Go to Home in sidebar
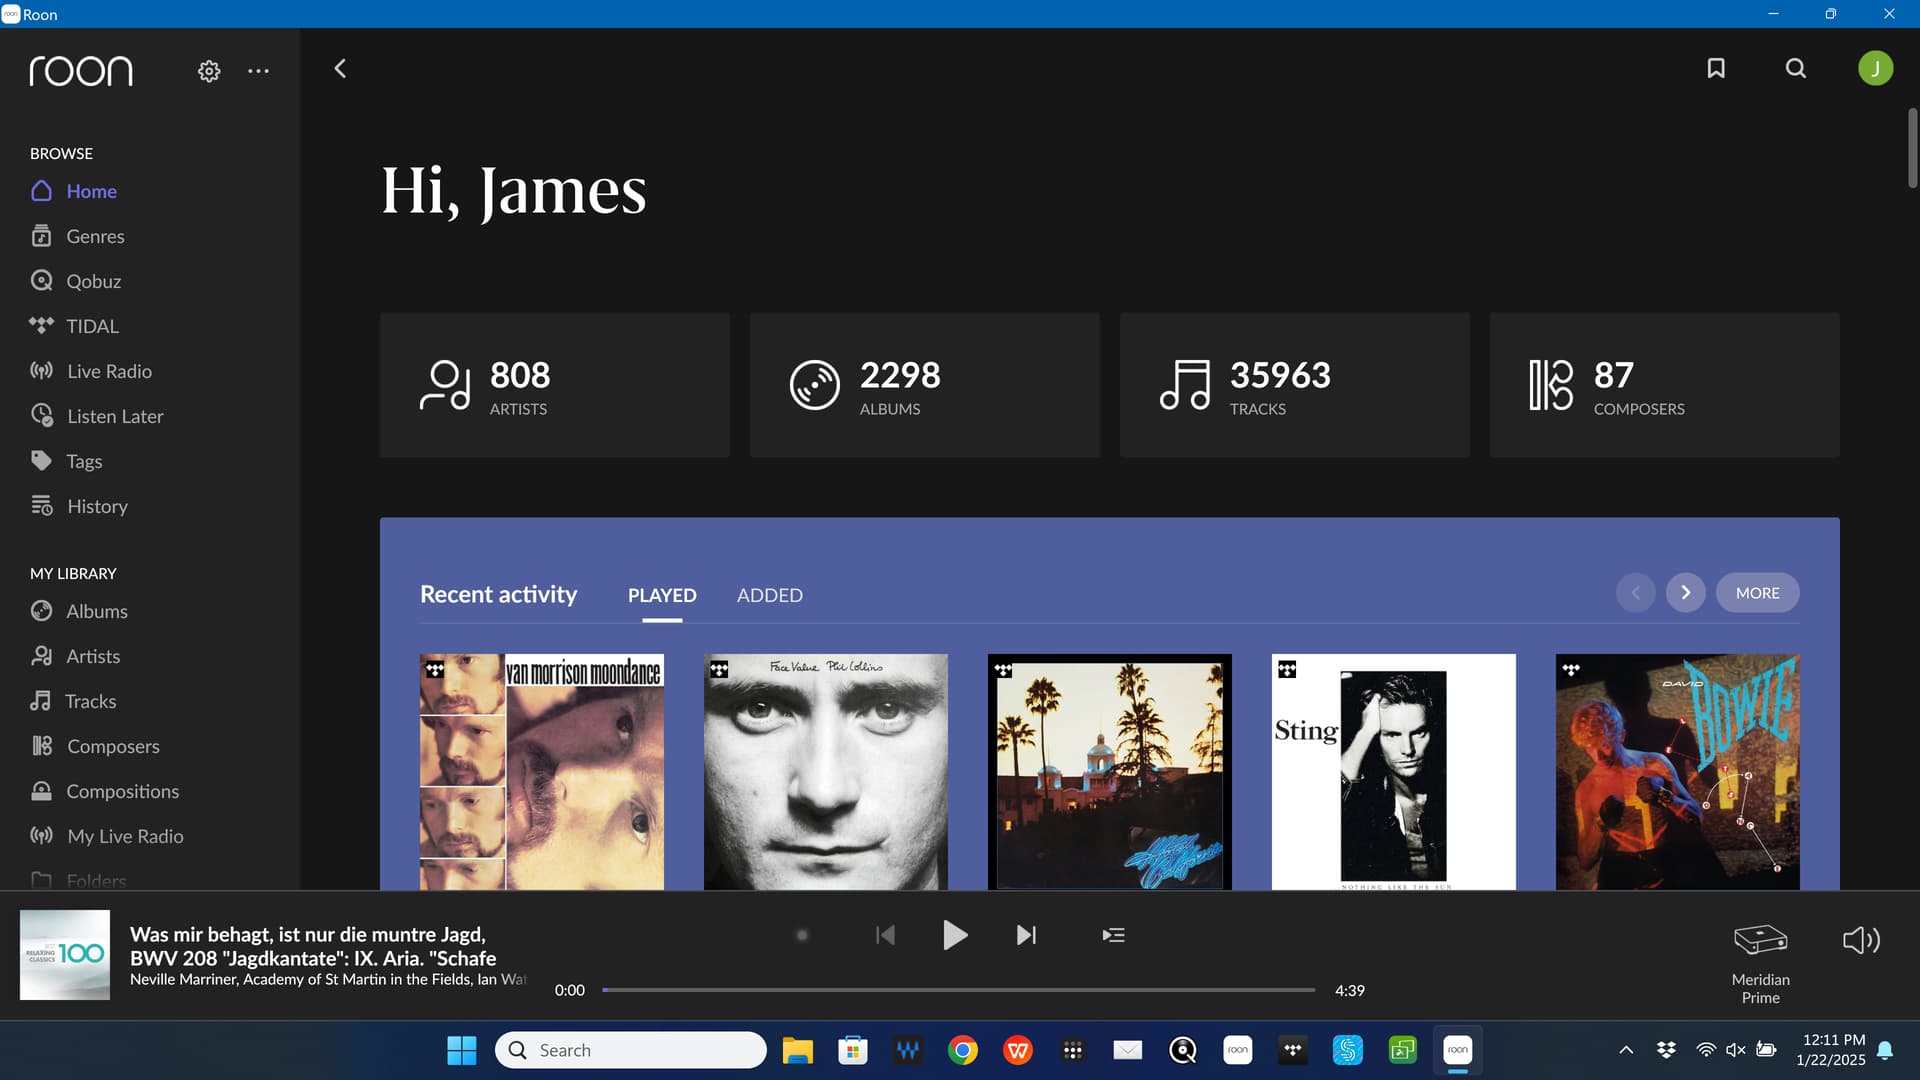 [74, 191]
